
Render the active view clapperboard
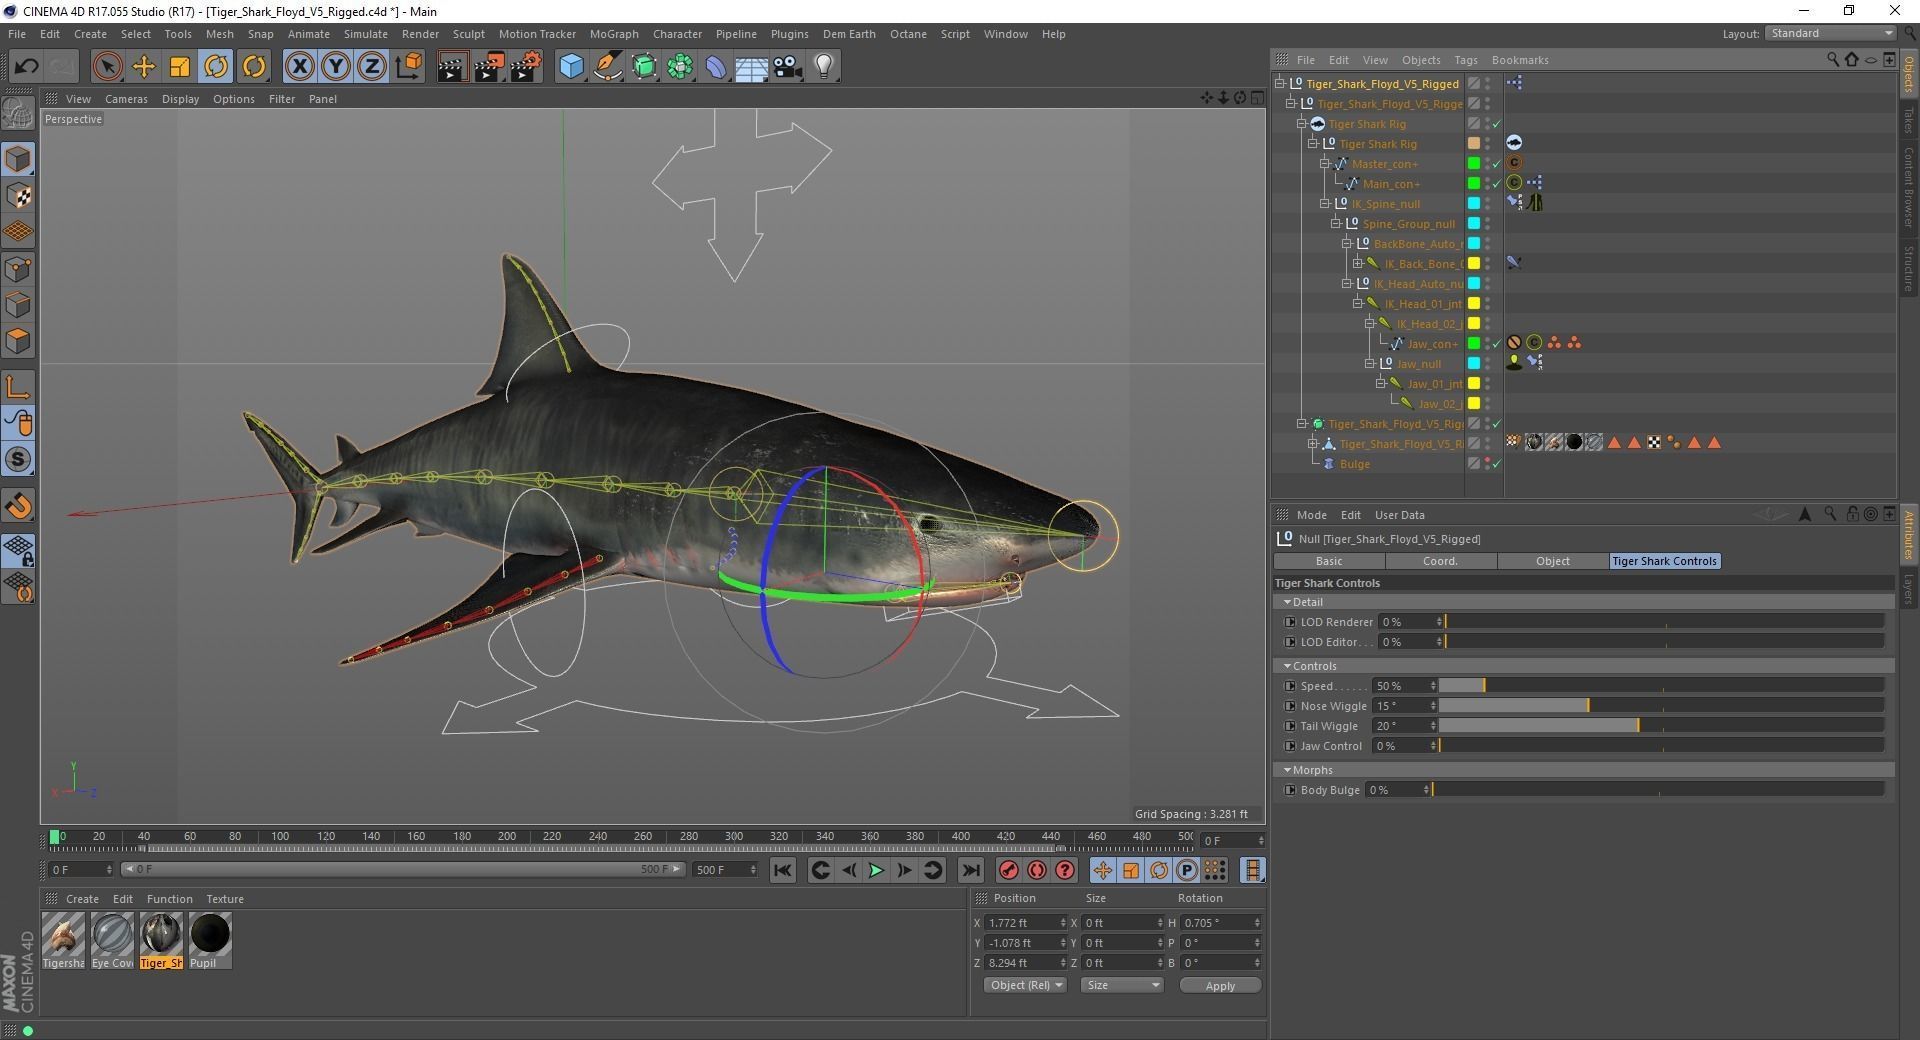coord(452,67)
